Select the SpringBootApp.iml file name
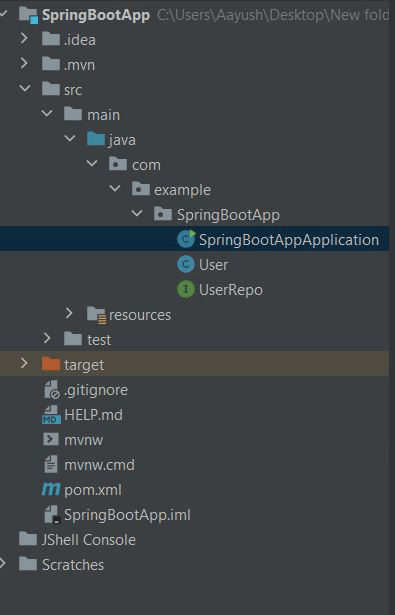Screen dimensions: 395x615 (x=127, y=515)
